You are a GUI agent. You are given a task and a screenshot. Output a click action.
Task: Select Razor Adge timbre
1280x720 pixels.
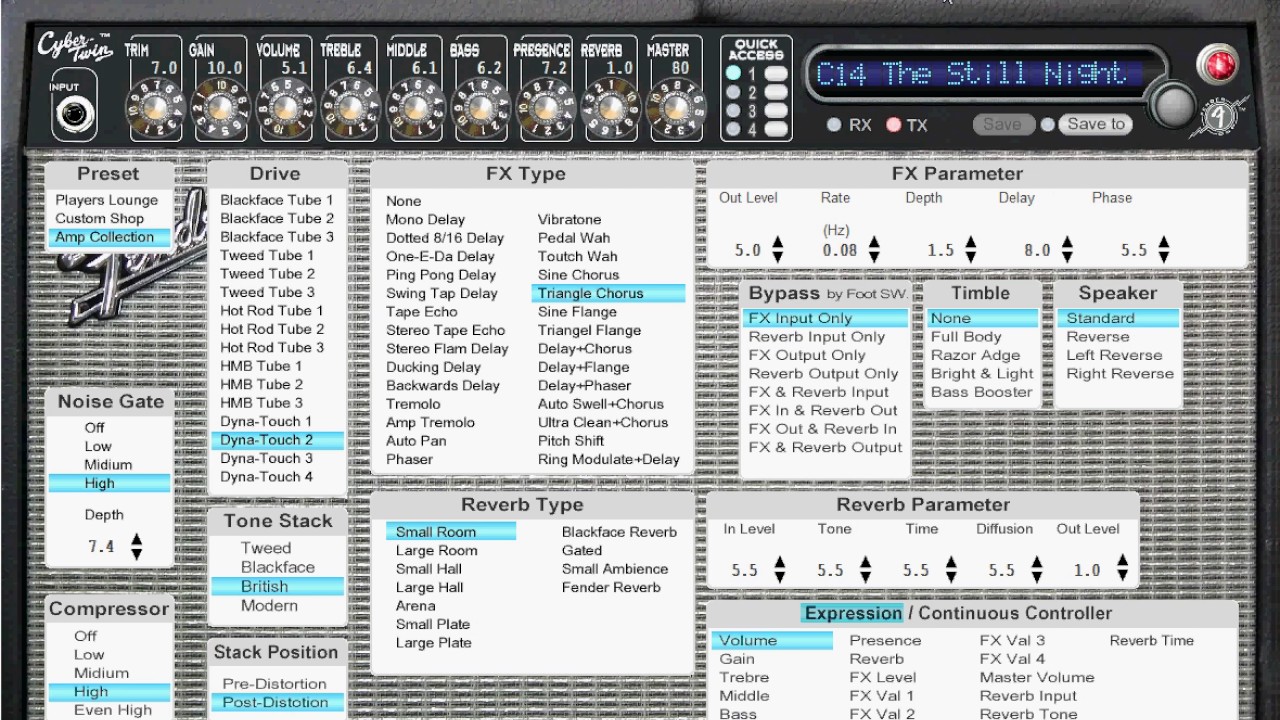[975, 355]
